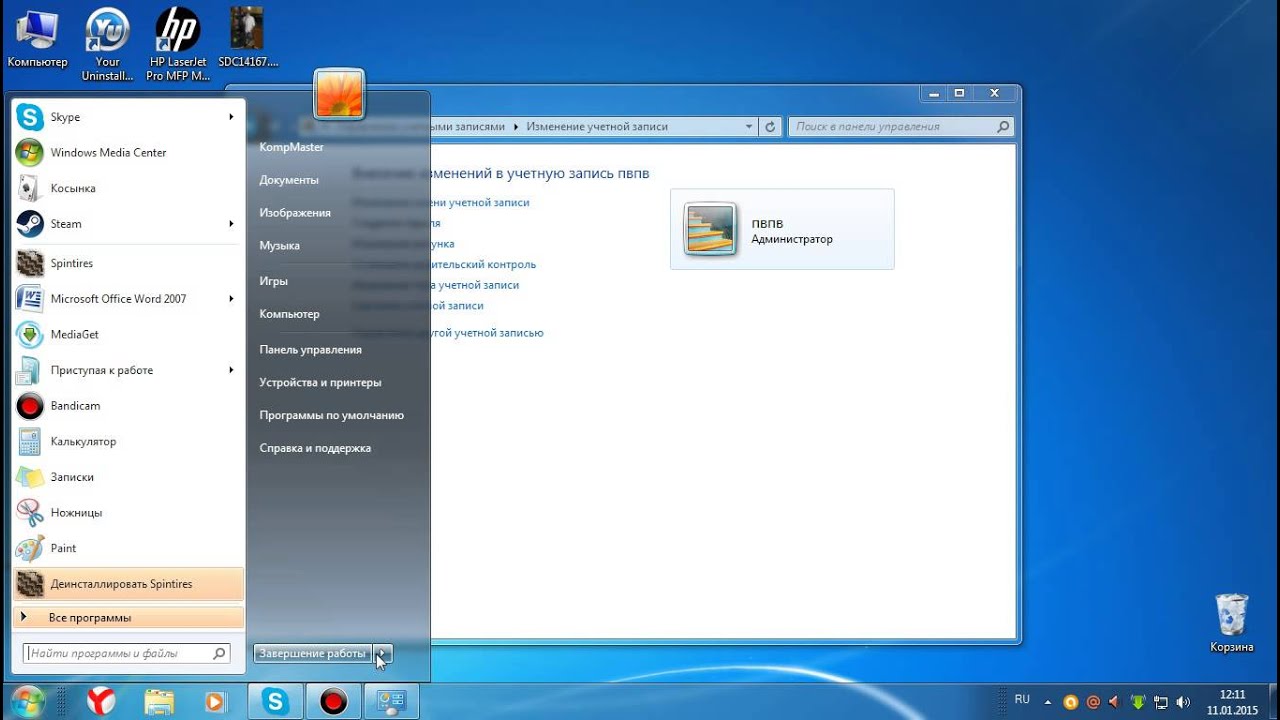
Task: Click the пвпв account picture
Action: (711, 229)
